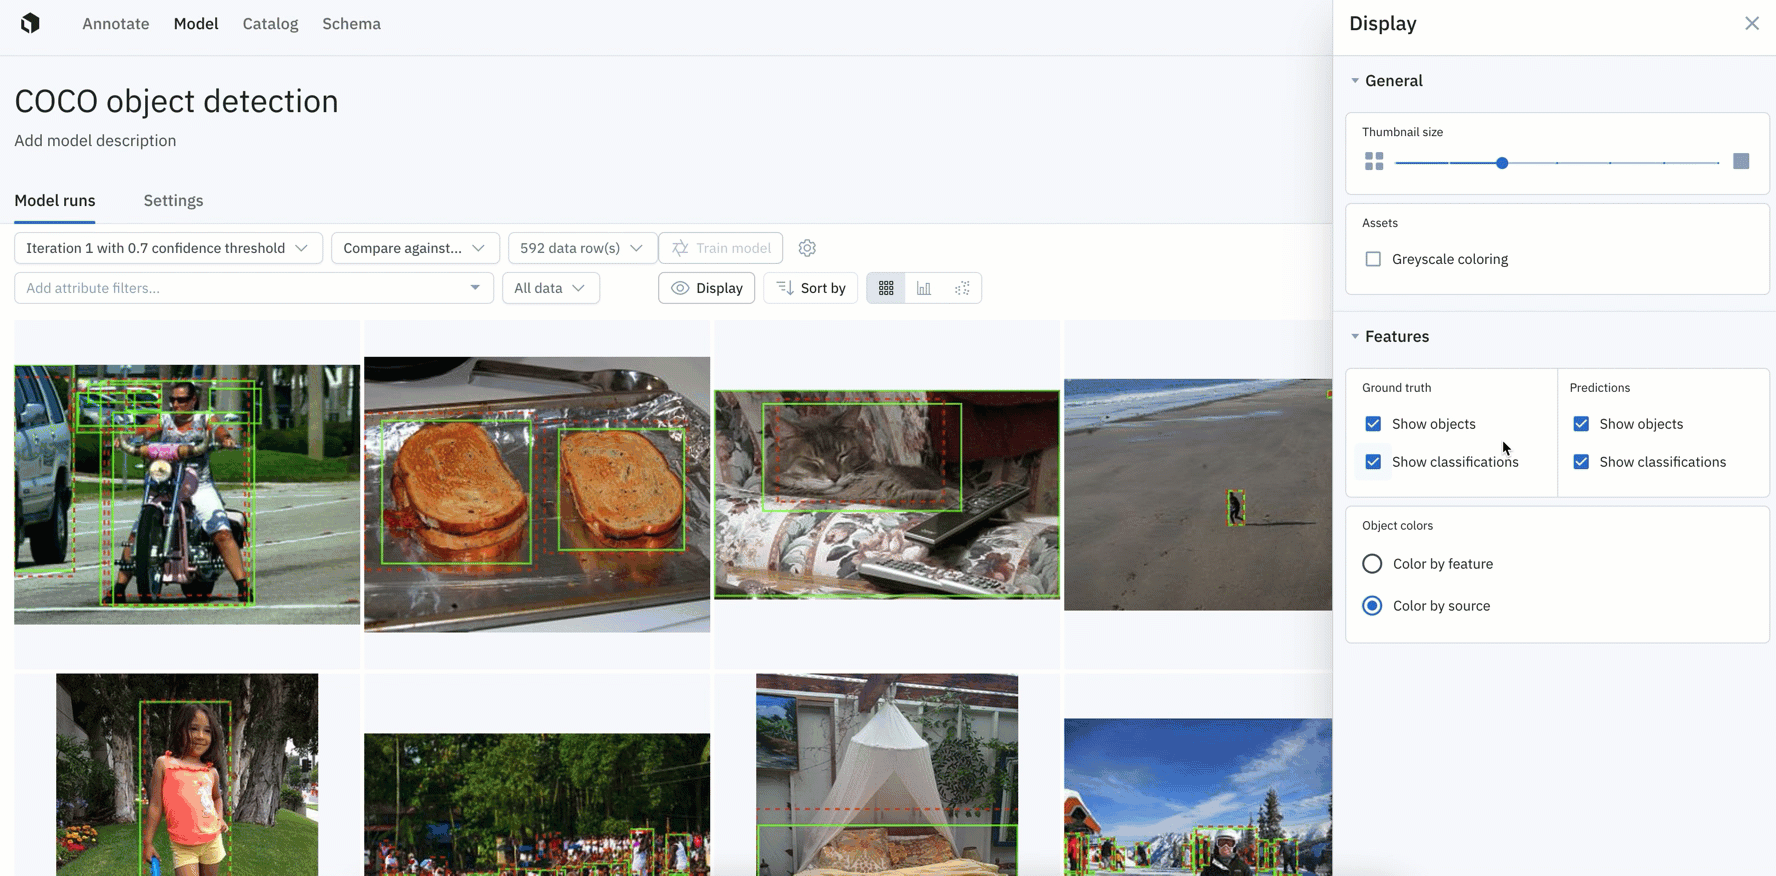Click the Labelbox logo icon
This screenshot has height=876, width=1776.
tap(30, 23)
